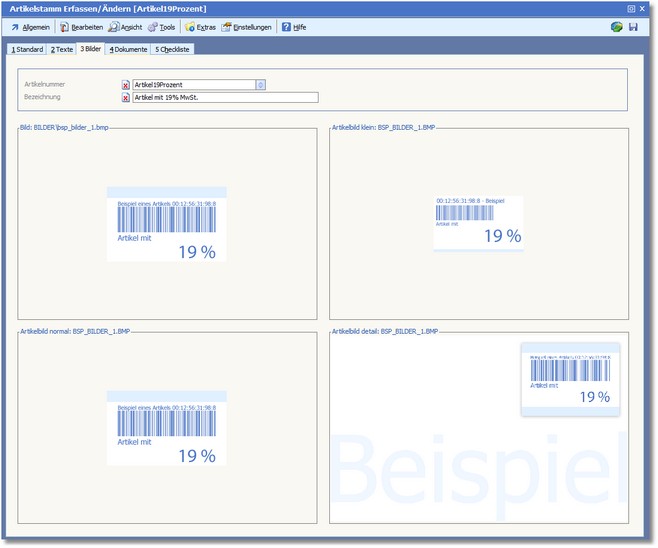Click the red X beside Artikelnummer

(126, 85)
